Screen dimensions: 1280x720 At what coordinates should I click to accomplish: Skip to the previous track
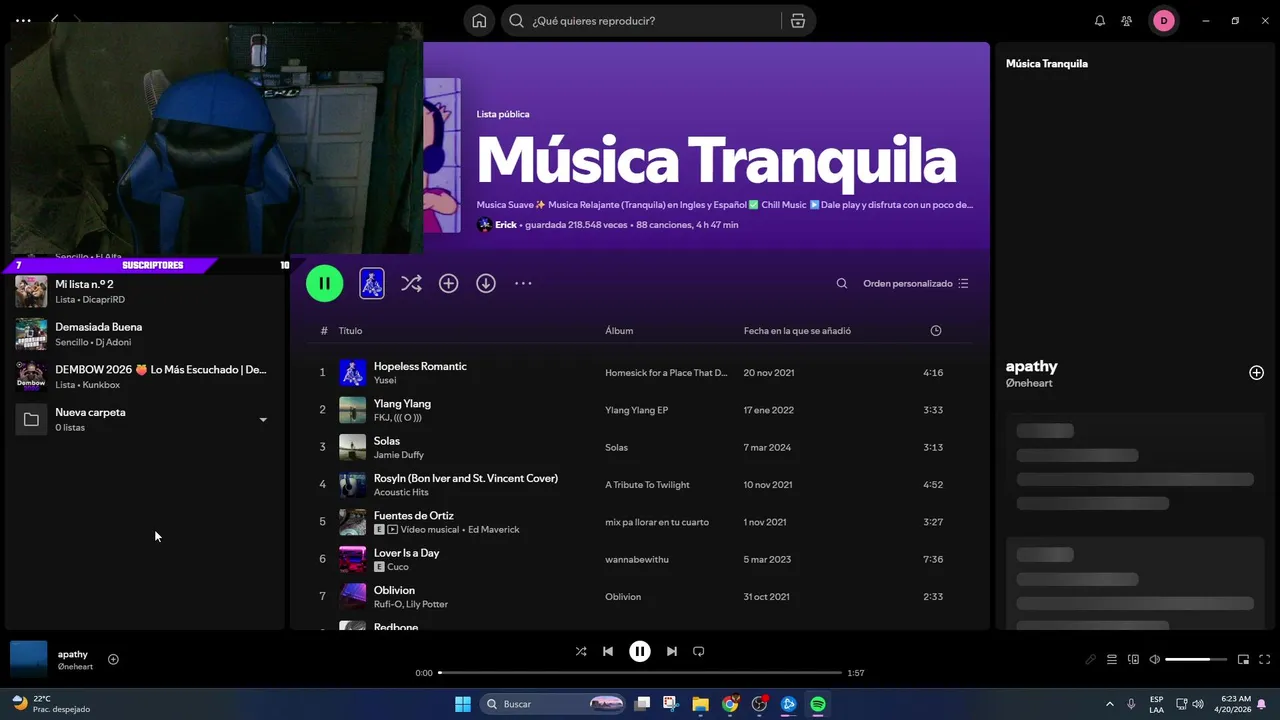(608, 651)
